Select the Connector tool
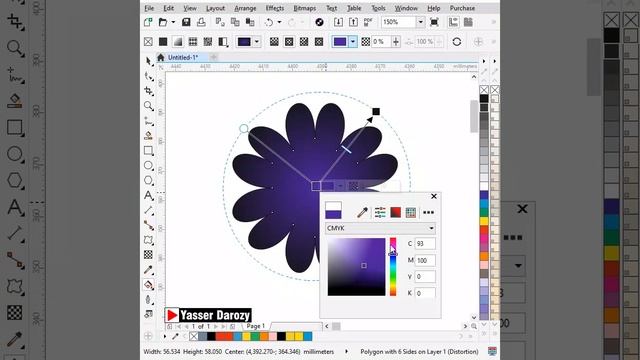The width and height of the screenshot is (640, 360). click(149, 225)
